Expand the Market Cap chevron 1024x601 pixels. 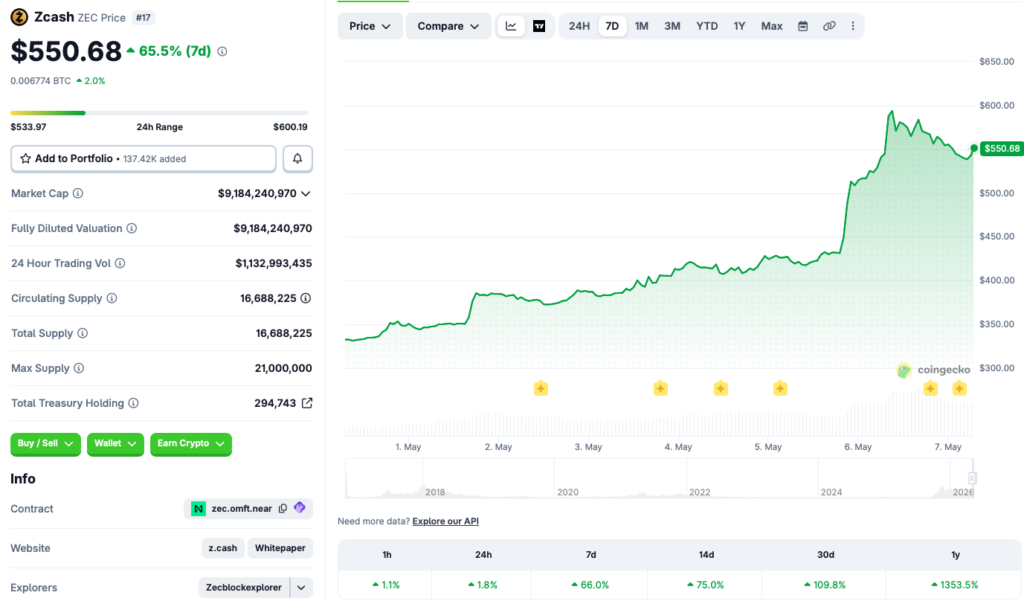click(306, 193)
